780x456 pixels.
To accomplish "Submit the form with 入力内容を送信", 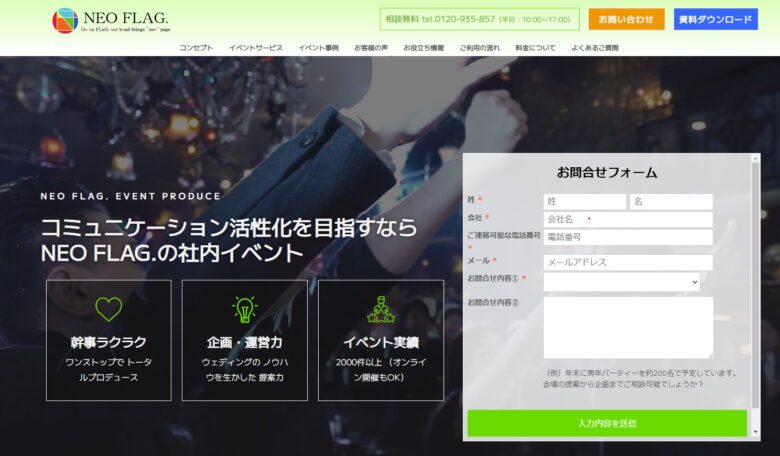I will pyautogui.click(x=607, y=423).
